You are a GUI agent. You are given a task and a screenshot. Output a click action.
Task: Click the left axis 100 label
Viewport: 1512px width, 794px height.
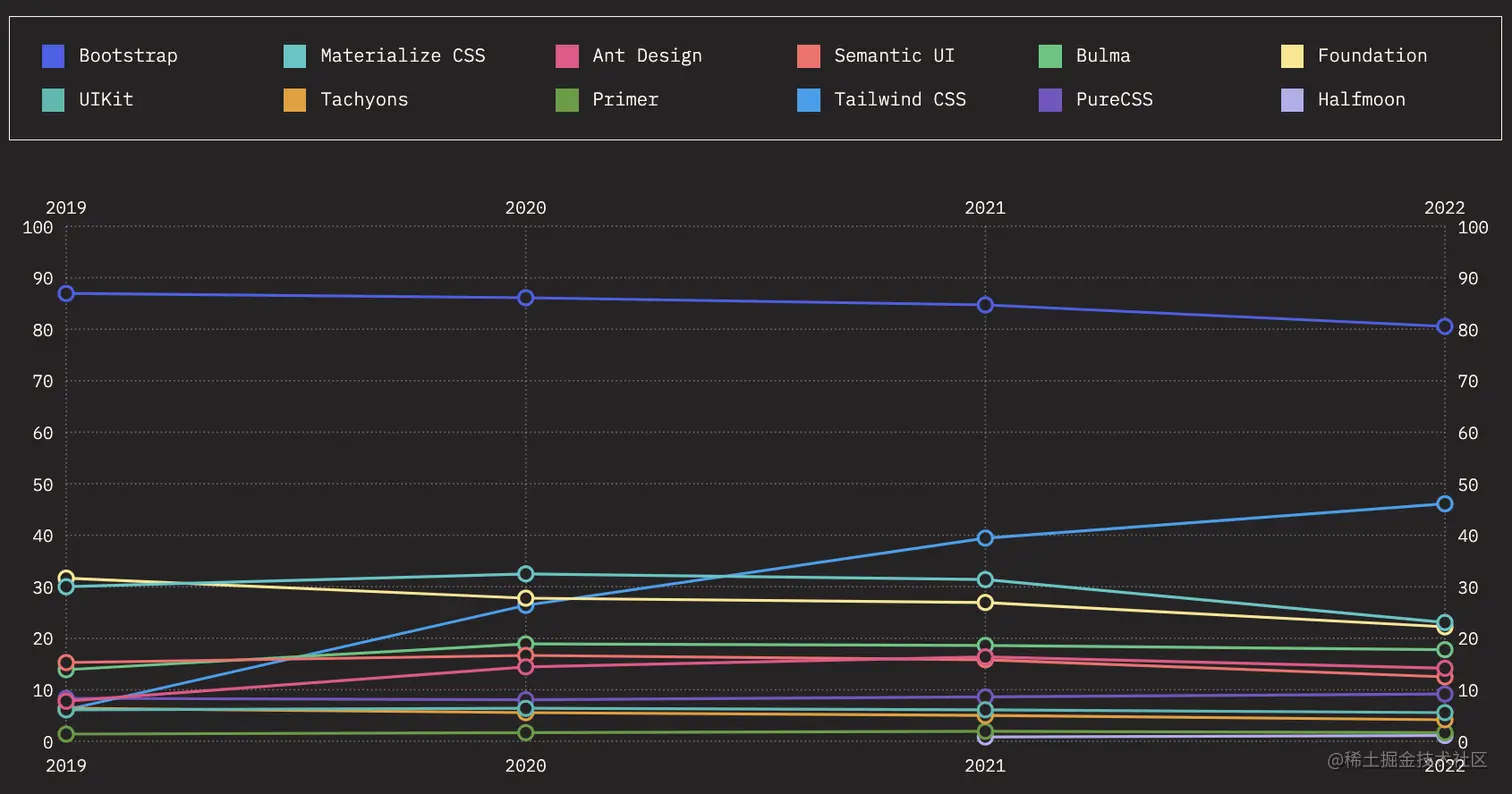[38, 227]
